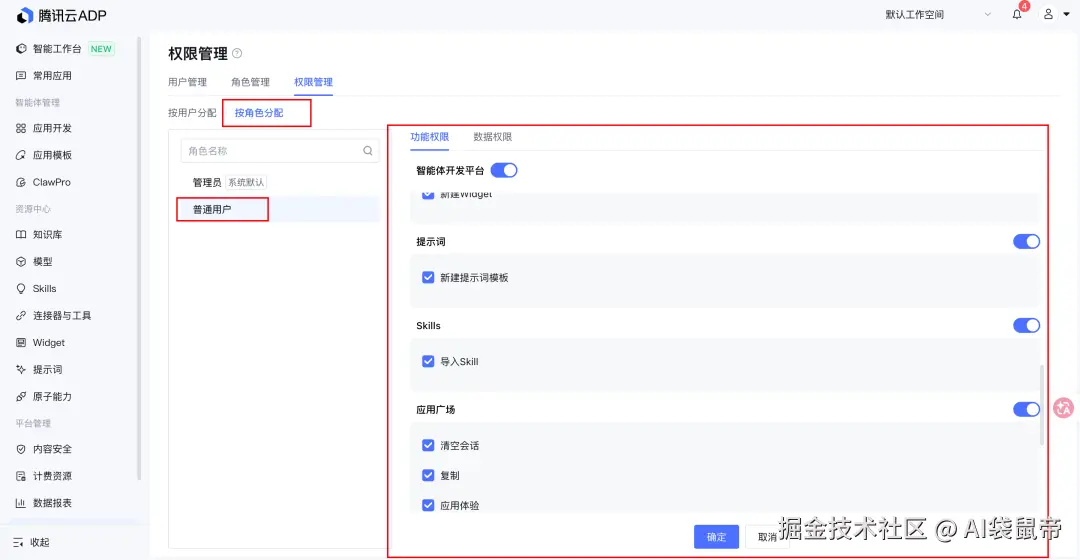Select the 按角色分配 sub-tab

click(x=259, y=113)
